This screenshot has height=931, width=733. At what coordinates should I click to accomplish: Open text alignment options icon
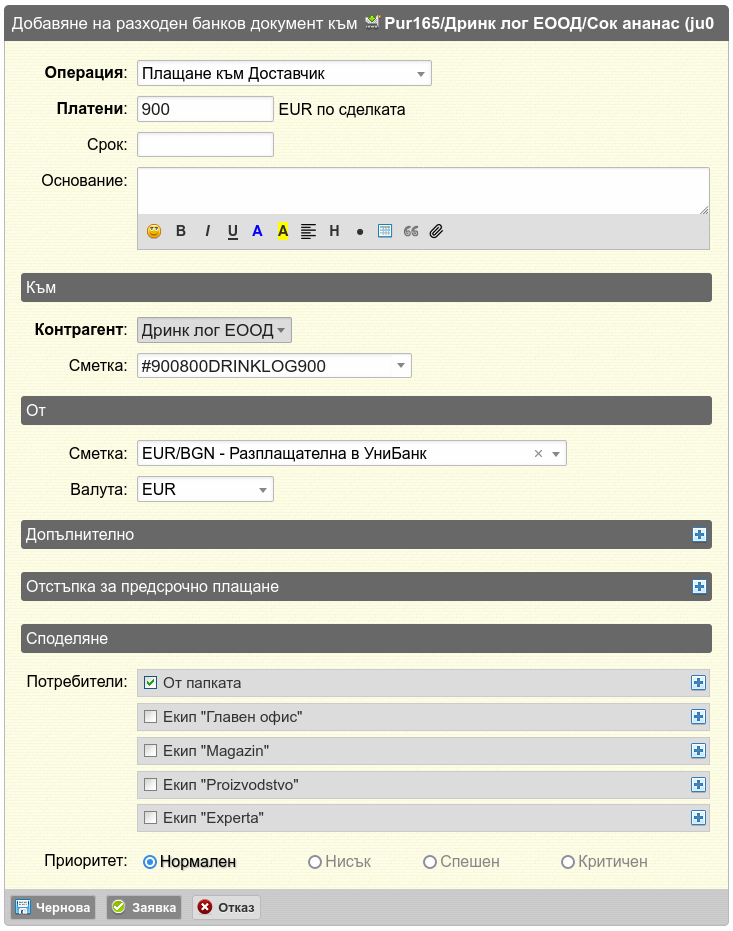[309, 231]
